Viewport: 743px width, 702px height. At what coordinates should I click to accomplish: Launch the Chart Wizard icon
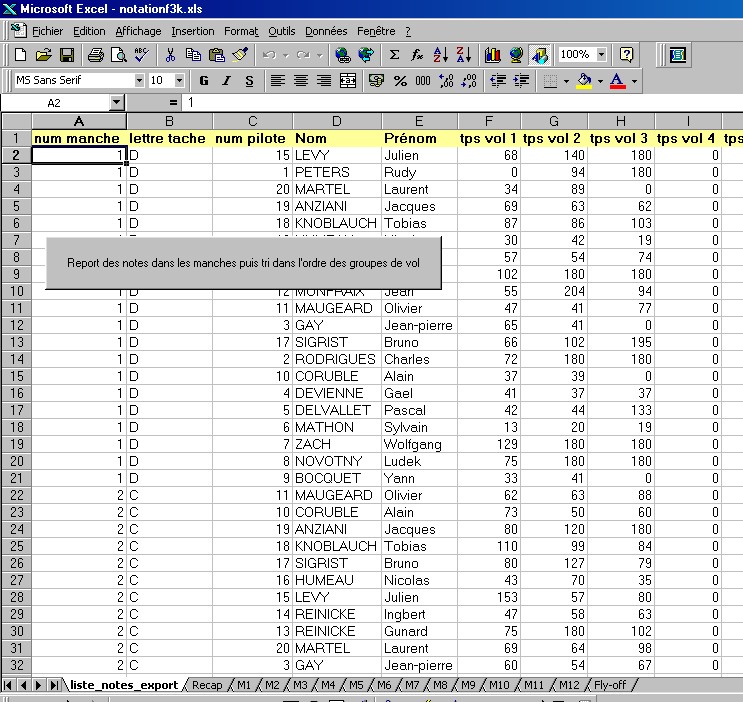click(492, 55)
